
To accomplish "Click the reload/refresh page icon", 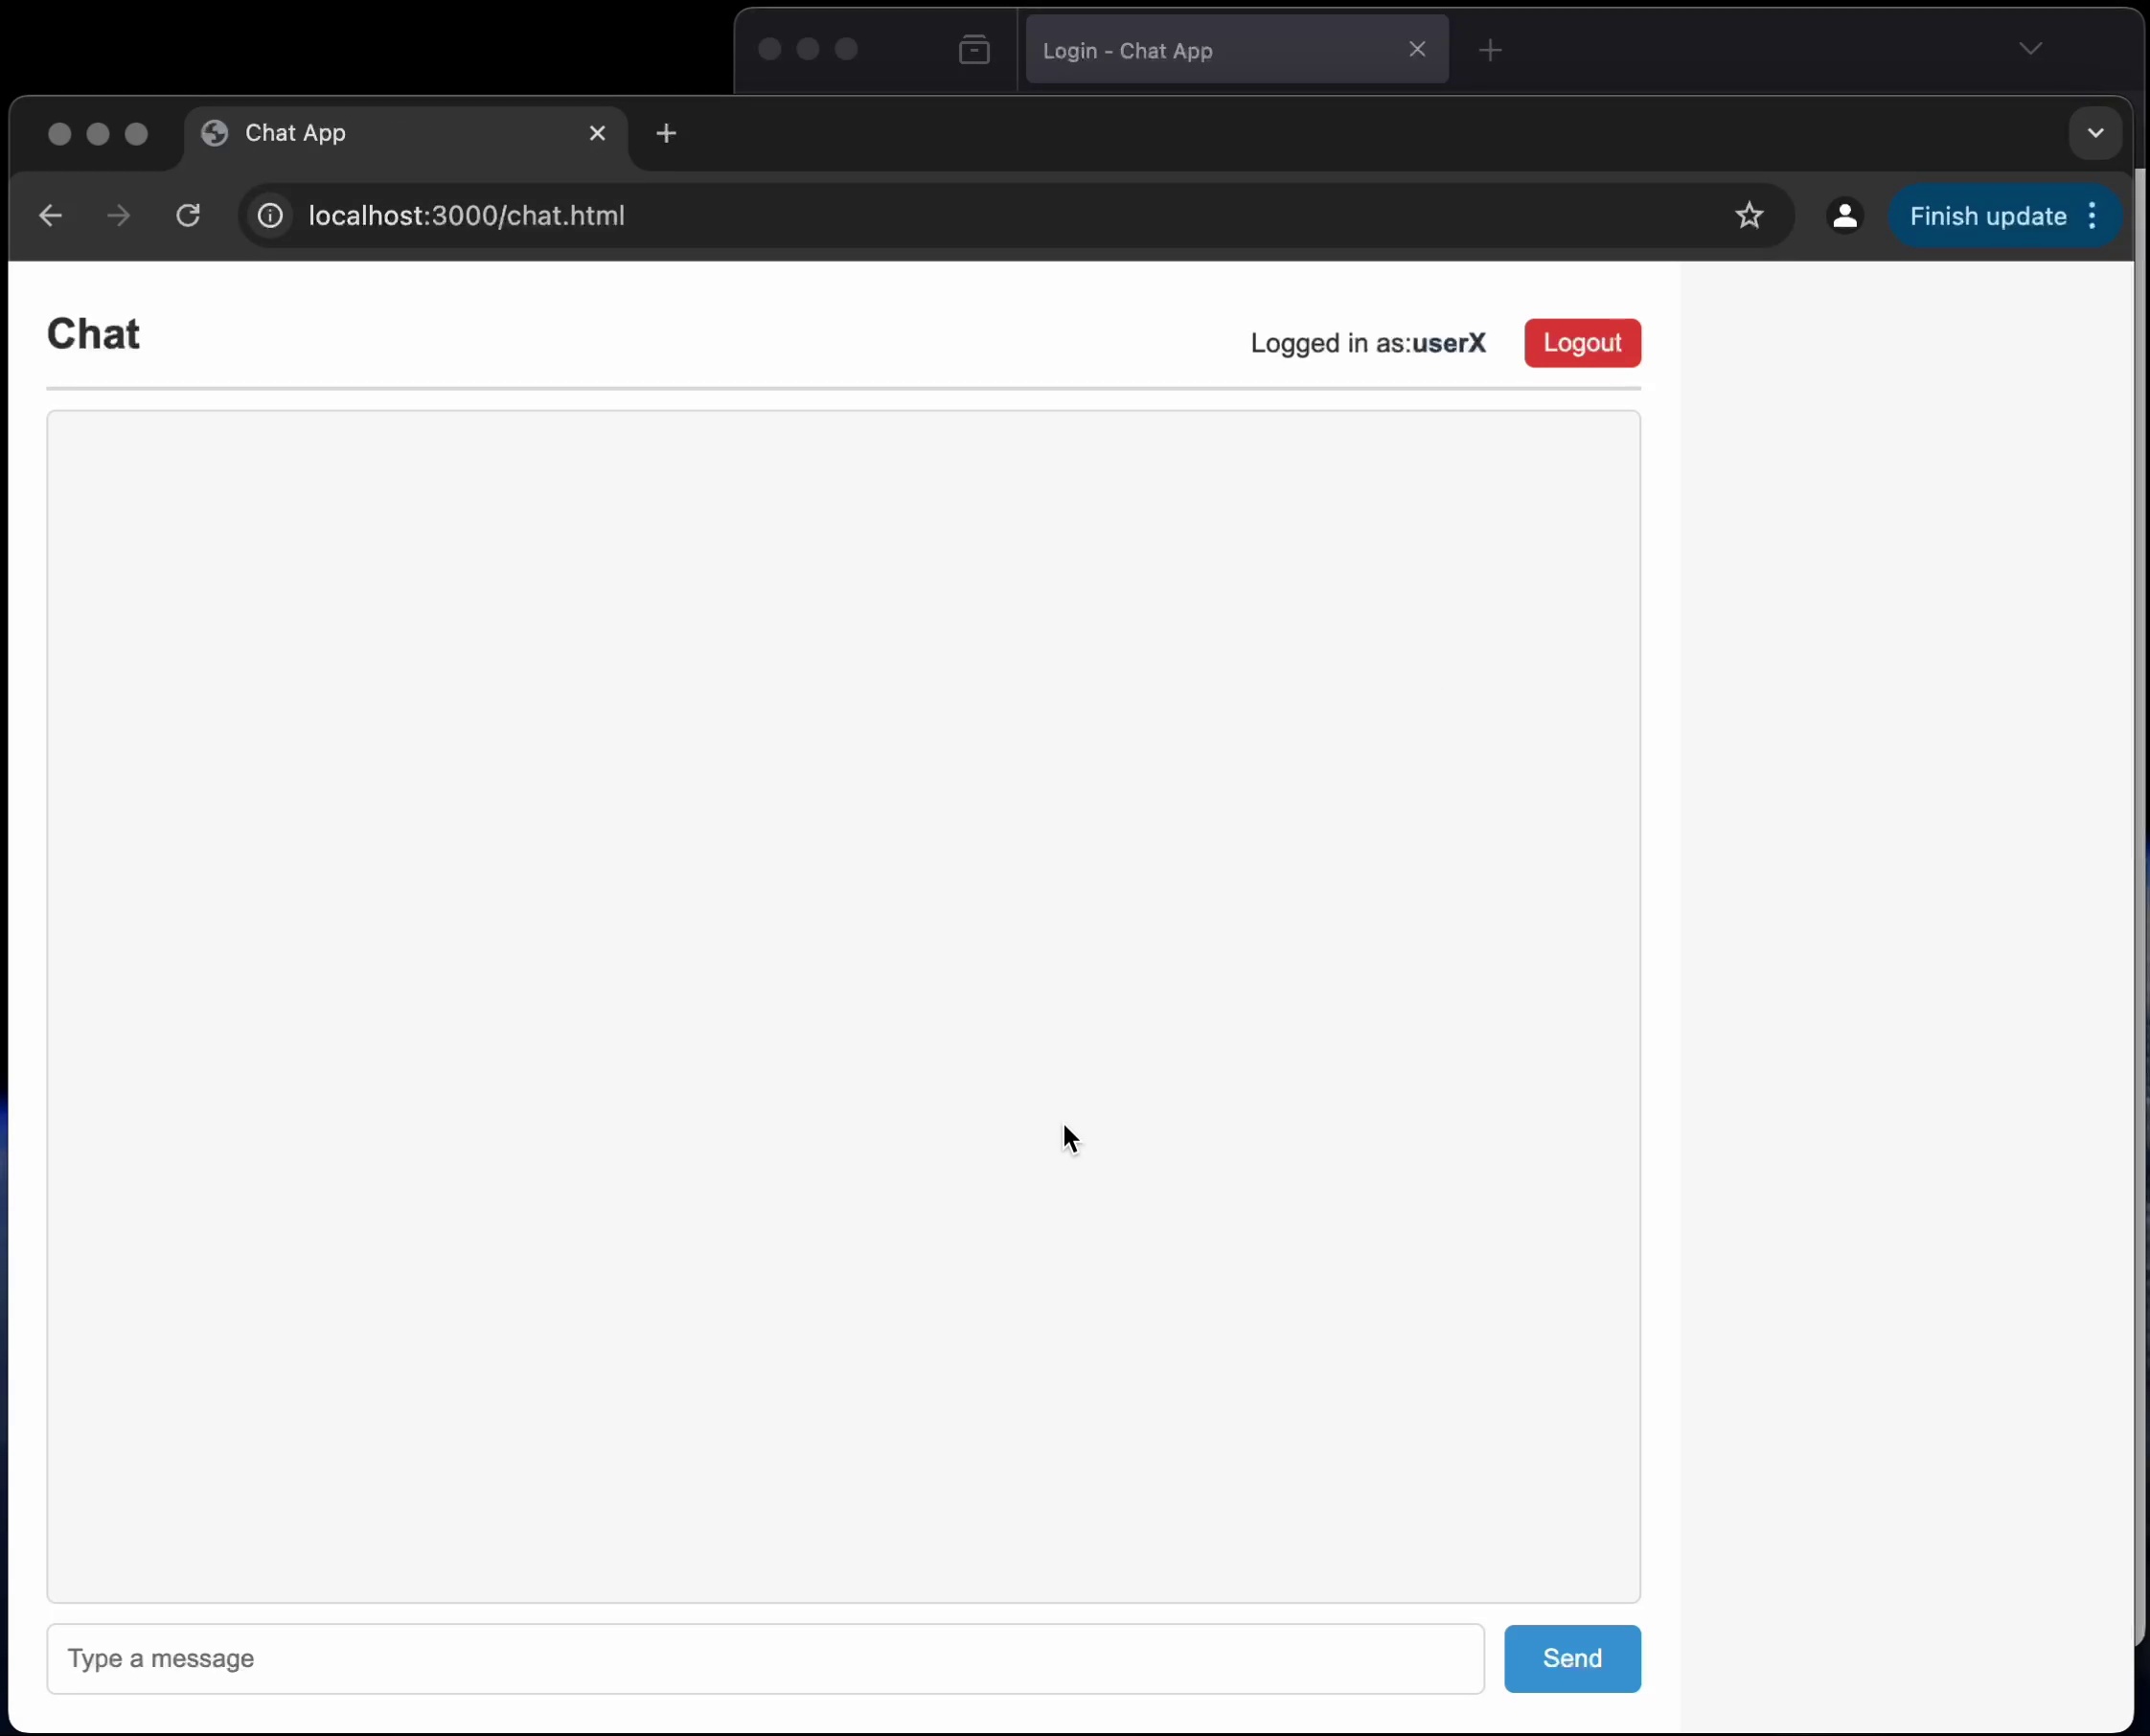I will 188,217.
